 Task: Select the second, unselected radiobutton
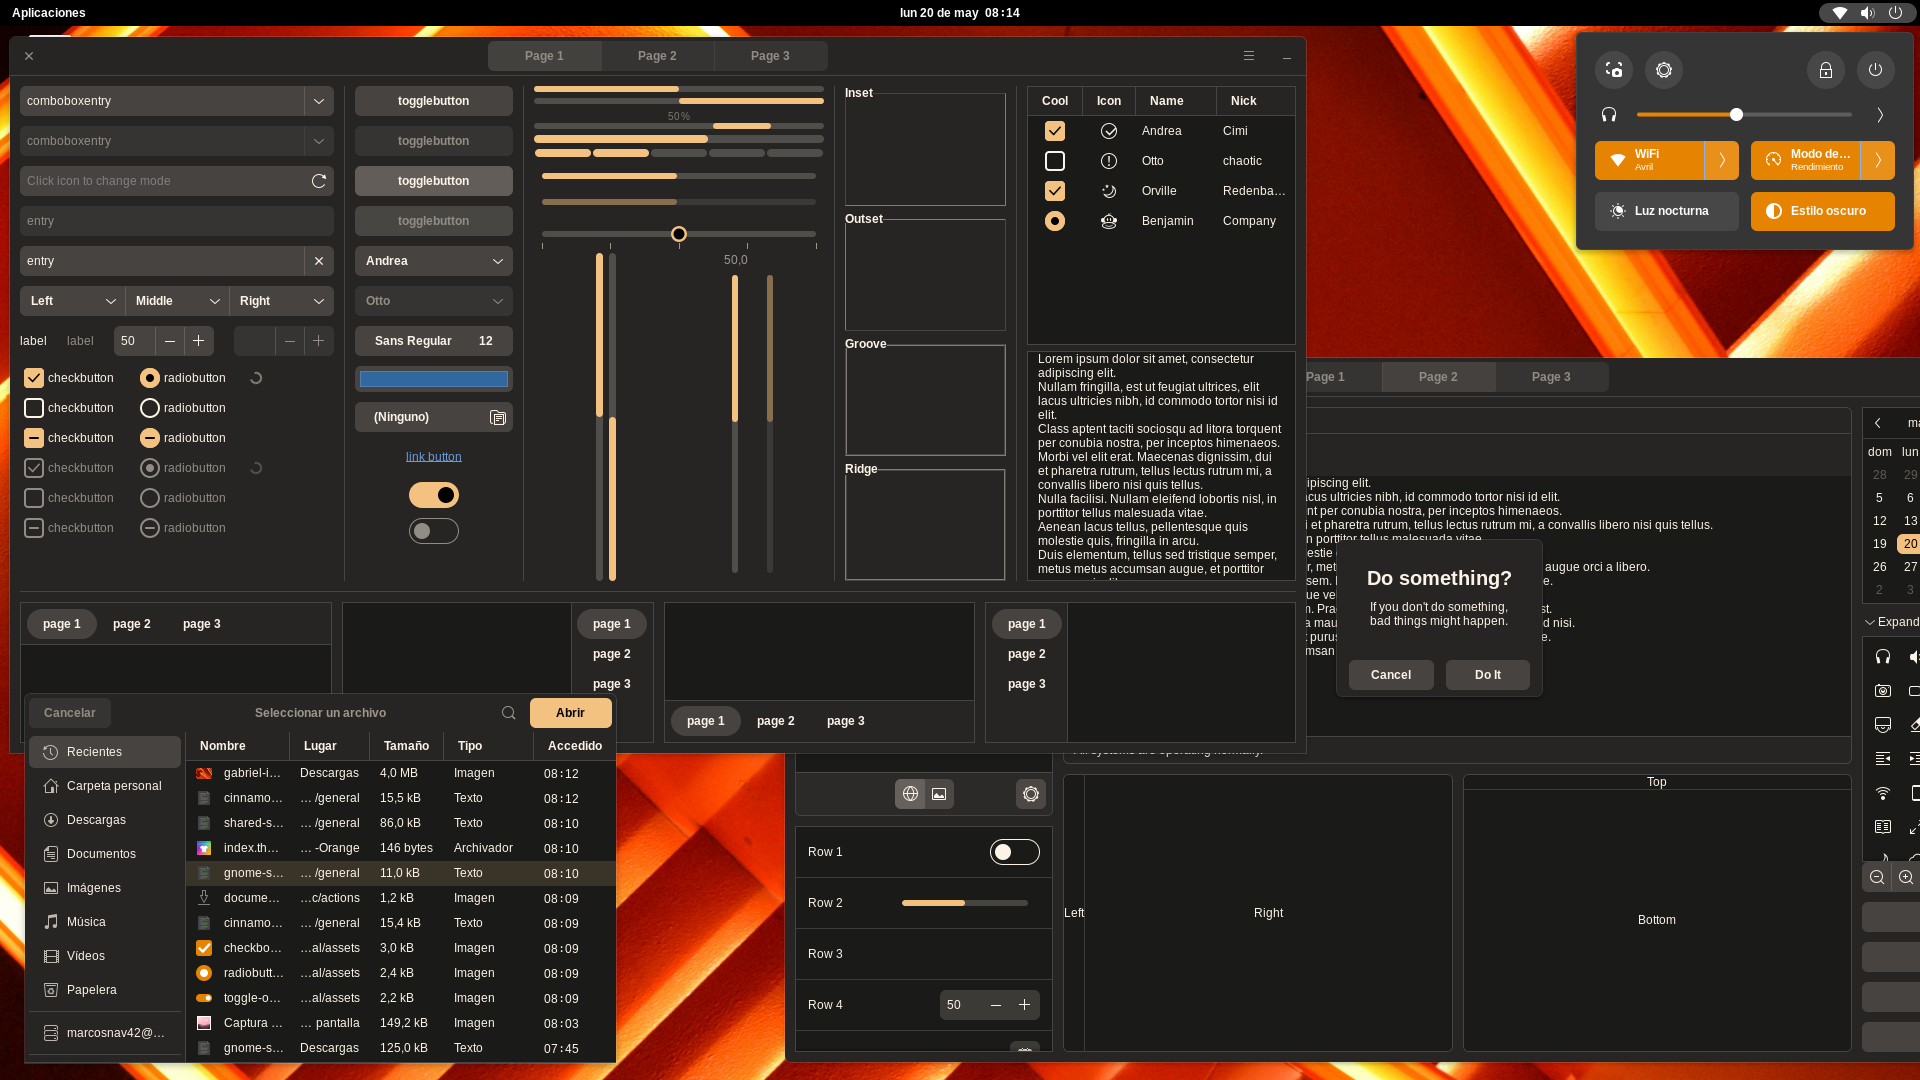point(150,408)
